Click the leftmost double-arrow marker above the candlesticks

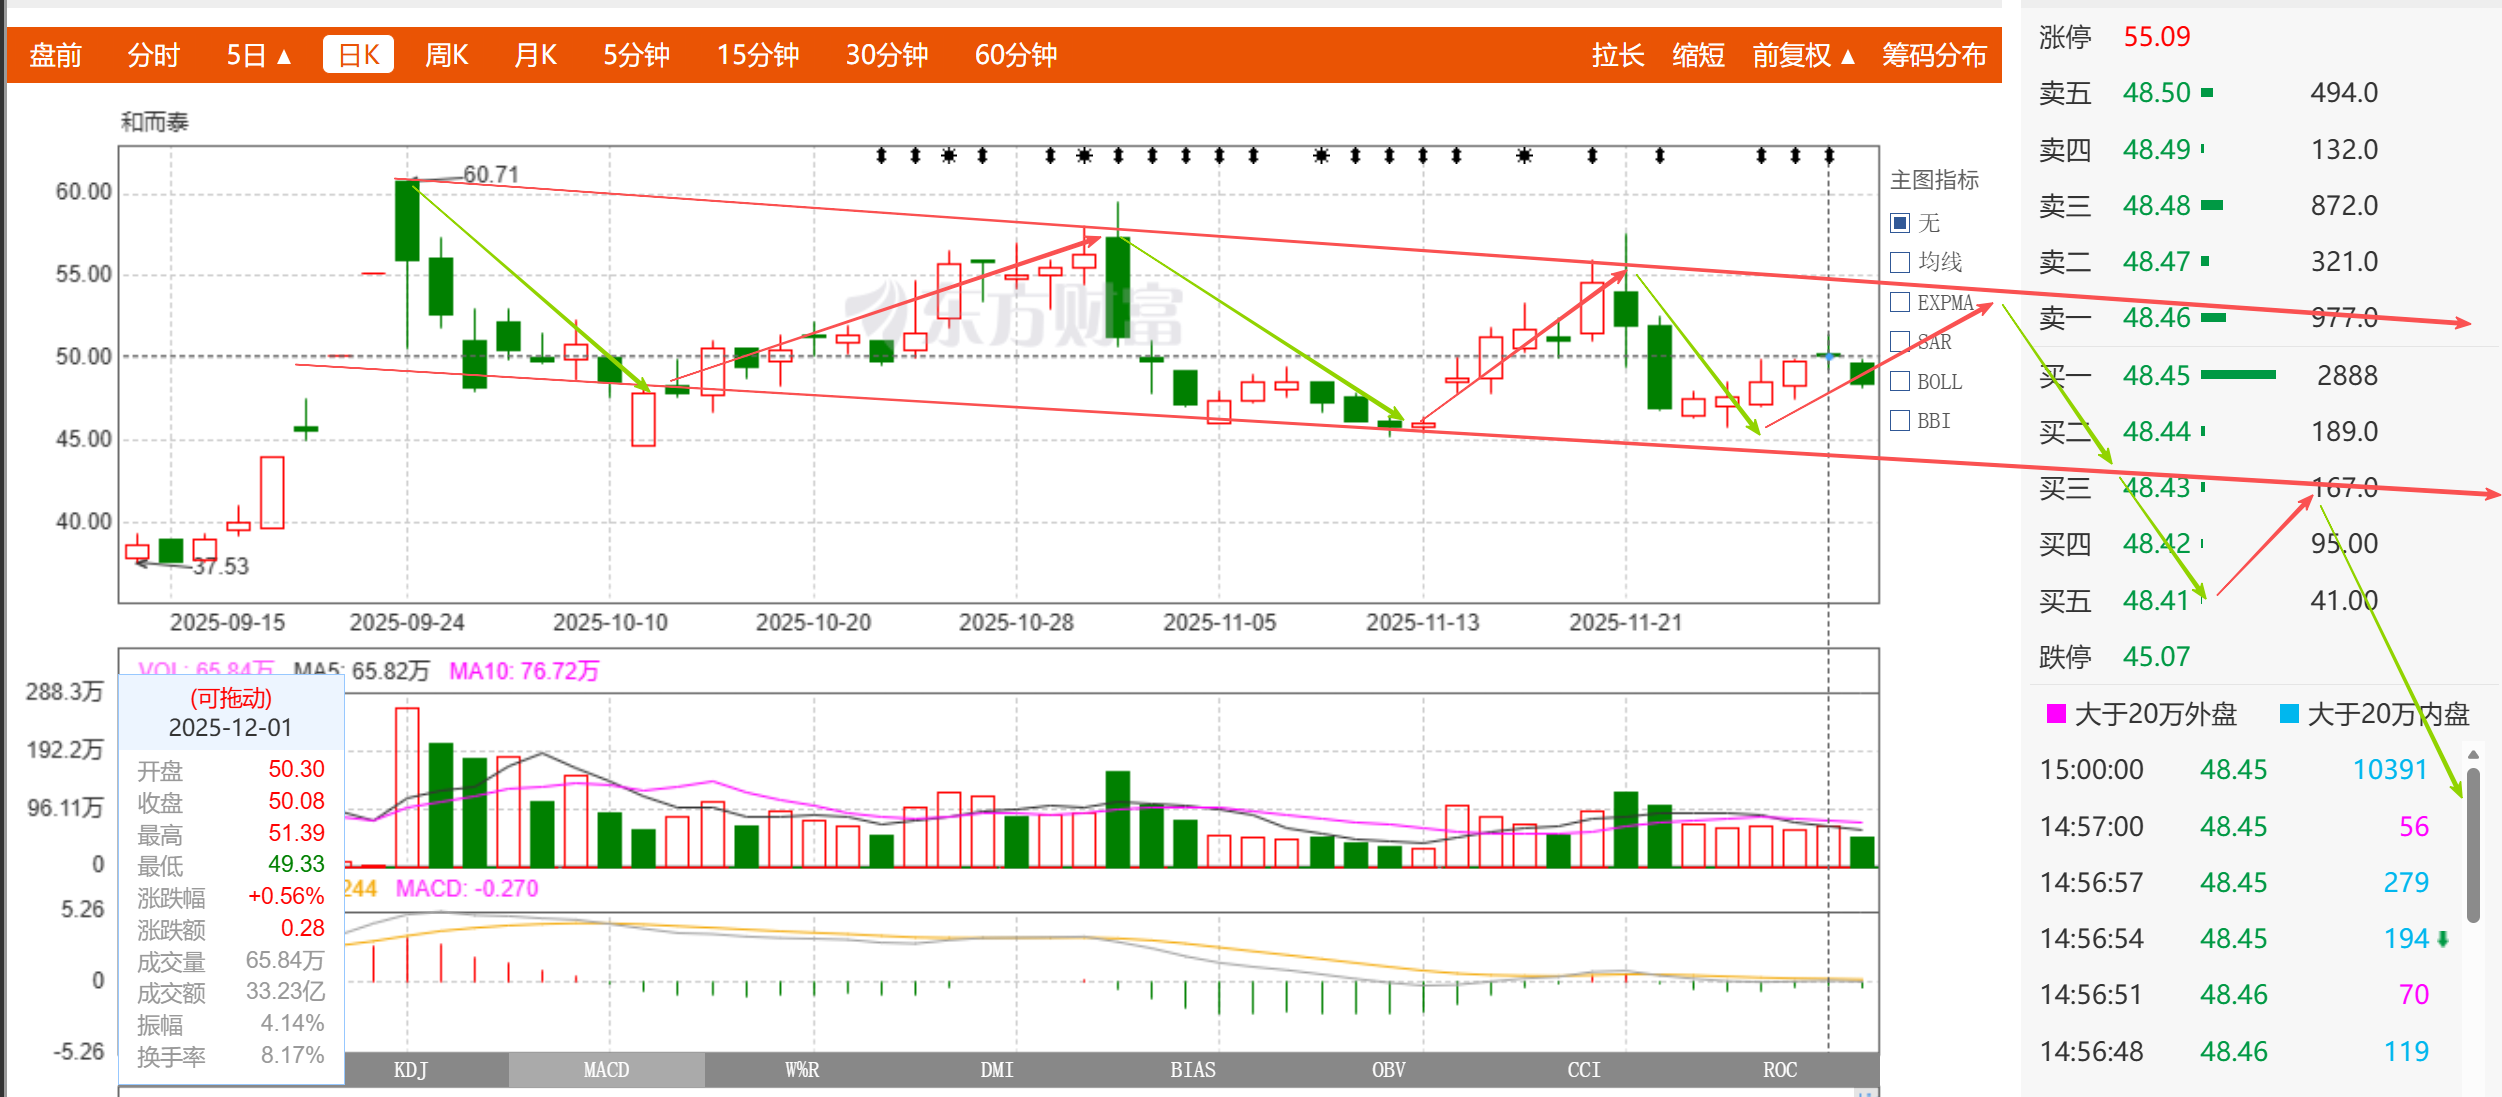point(881,155)
